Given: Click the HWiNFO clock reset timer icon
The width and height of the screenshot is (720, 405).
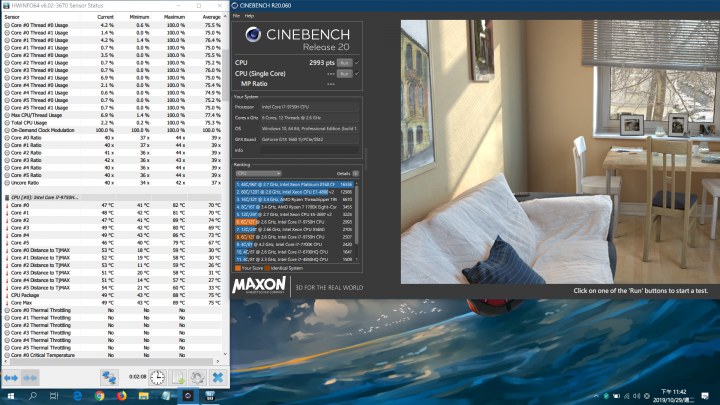Looking at the screenshot, I should (x=157, y=377).
